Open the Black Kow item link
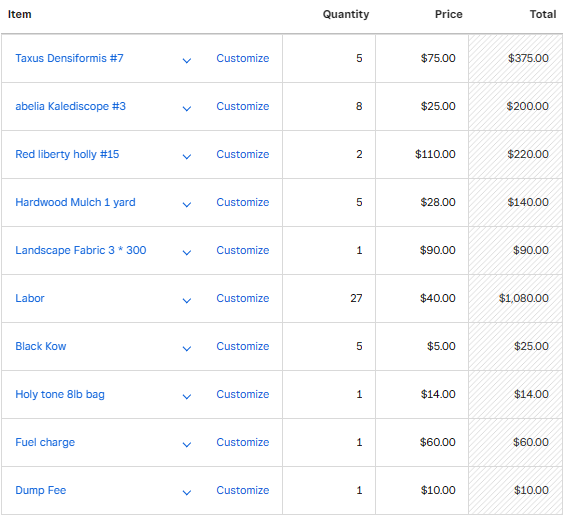563x515 pixels. [x=41, y=346]
